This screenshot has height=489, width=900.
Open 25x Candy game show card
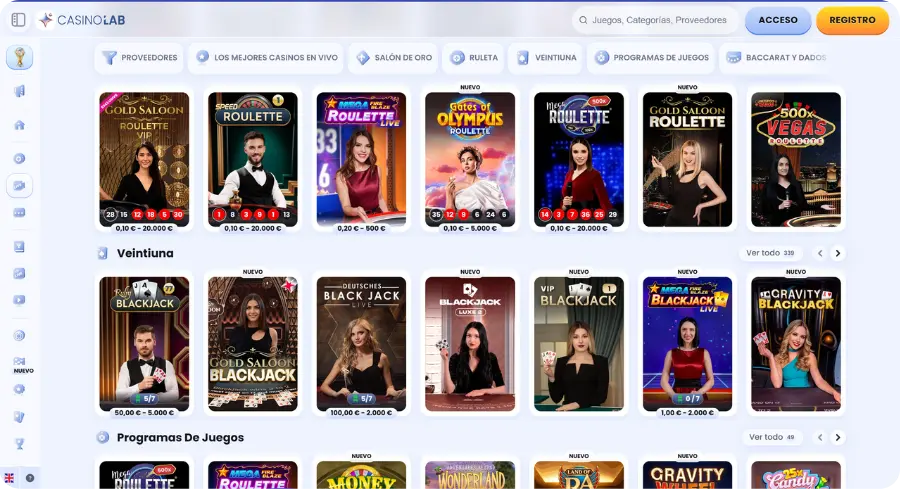pyautogui.click(x=796, y=475)
